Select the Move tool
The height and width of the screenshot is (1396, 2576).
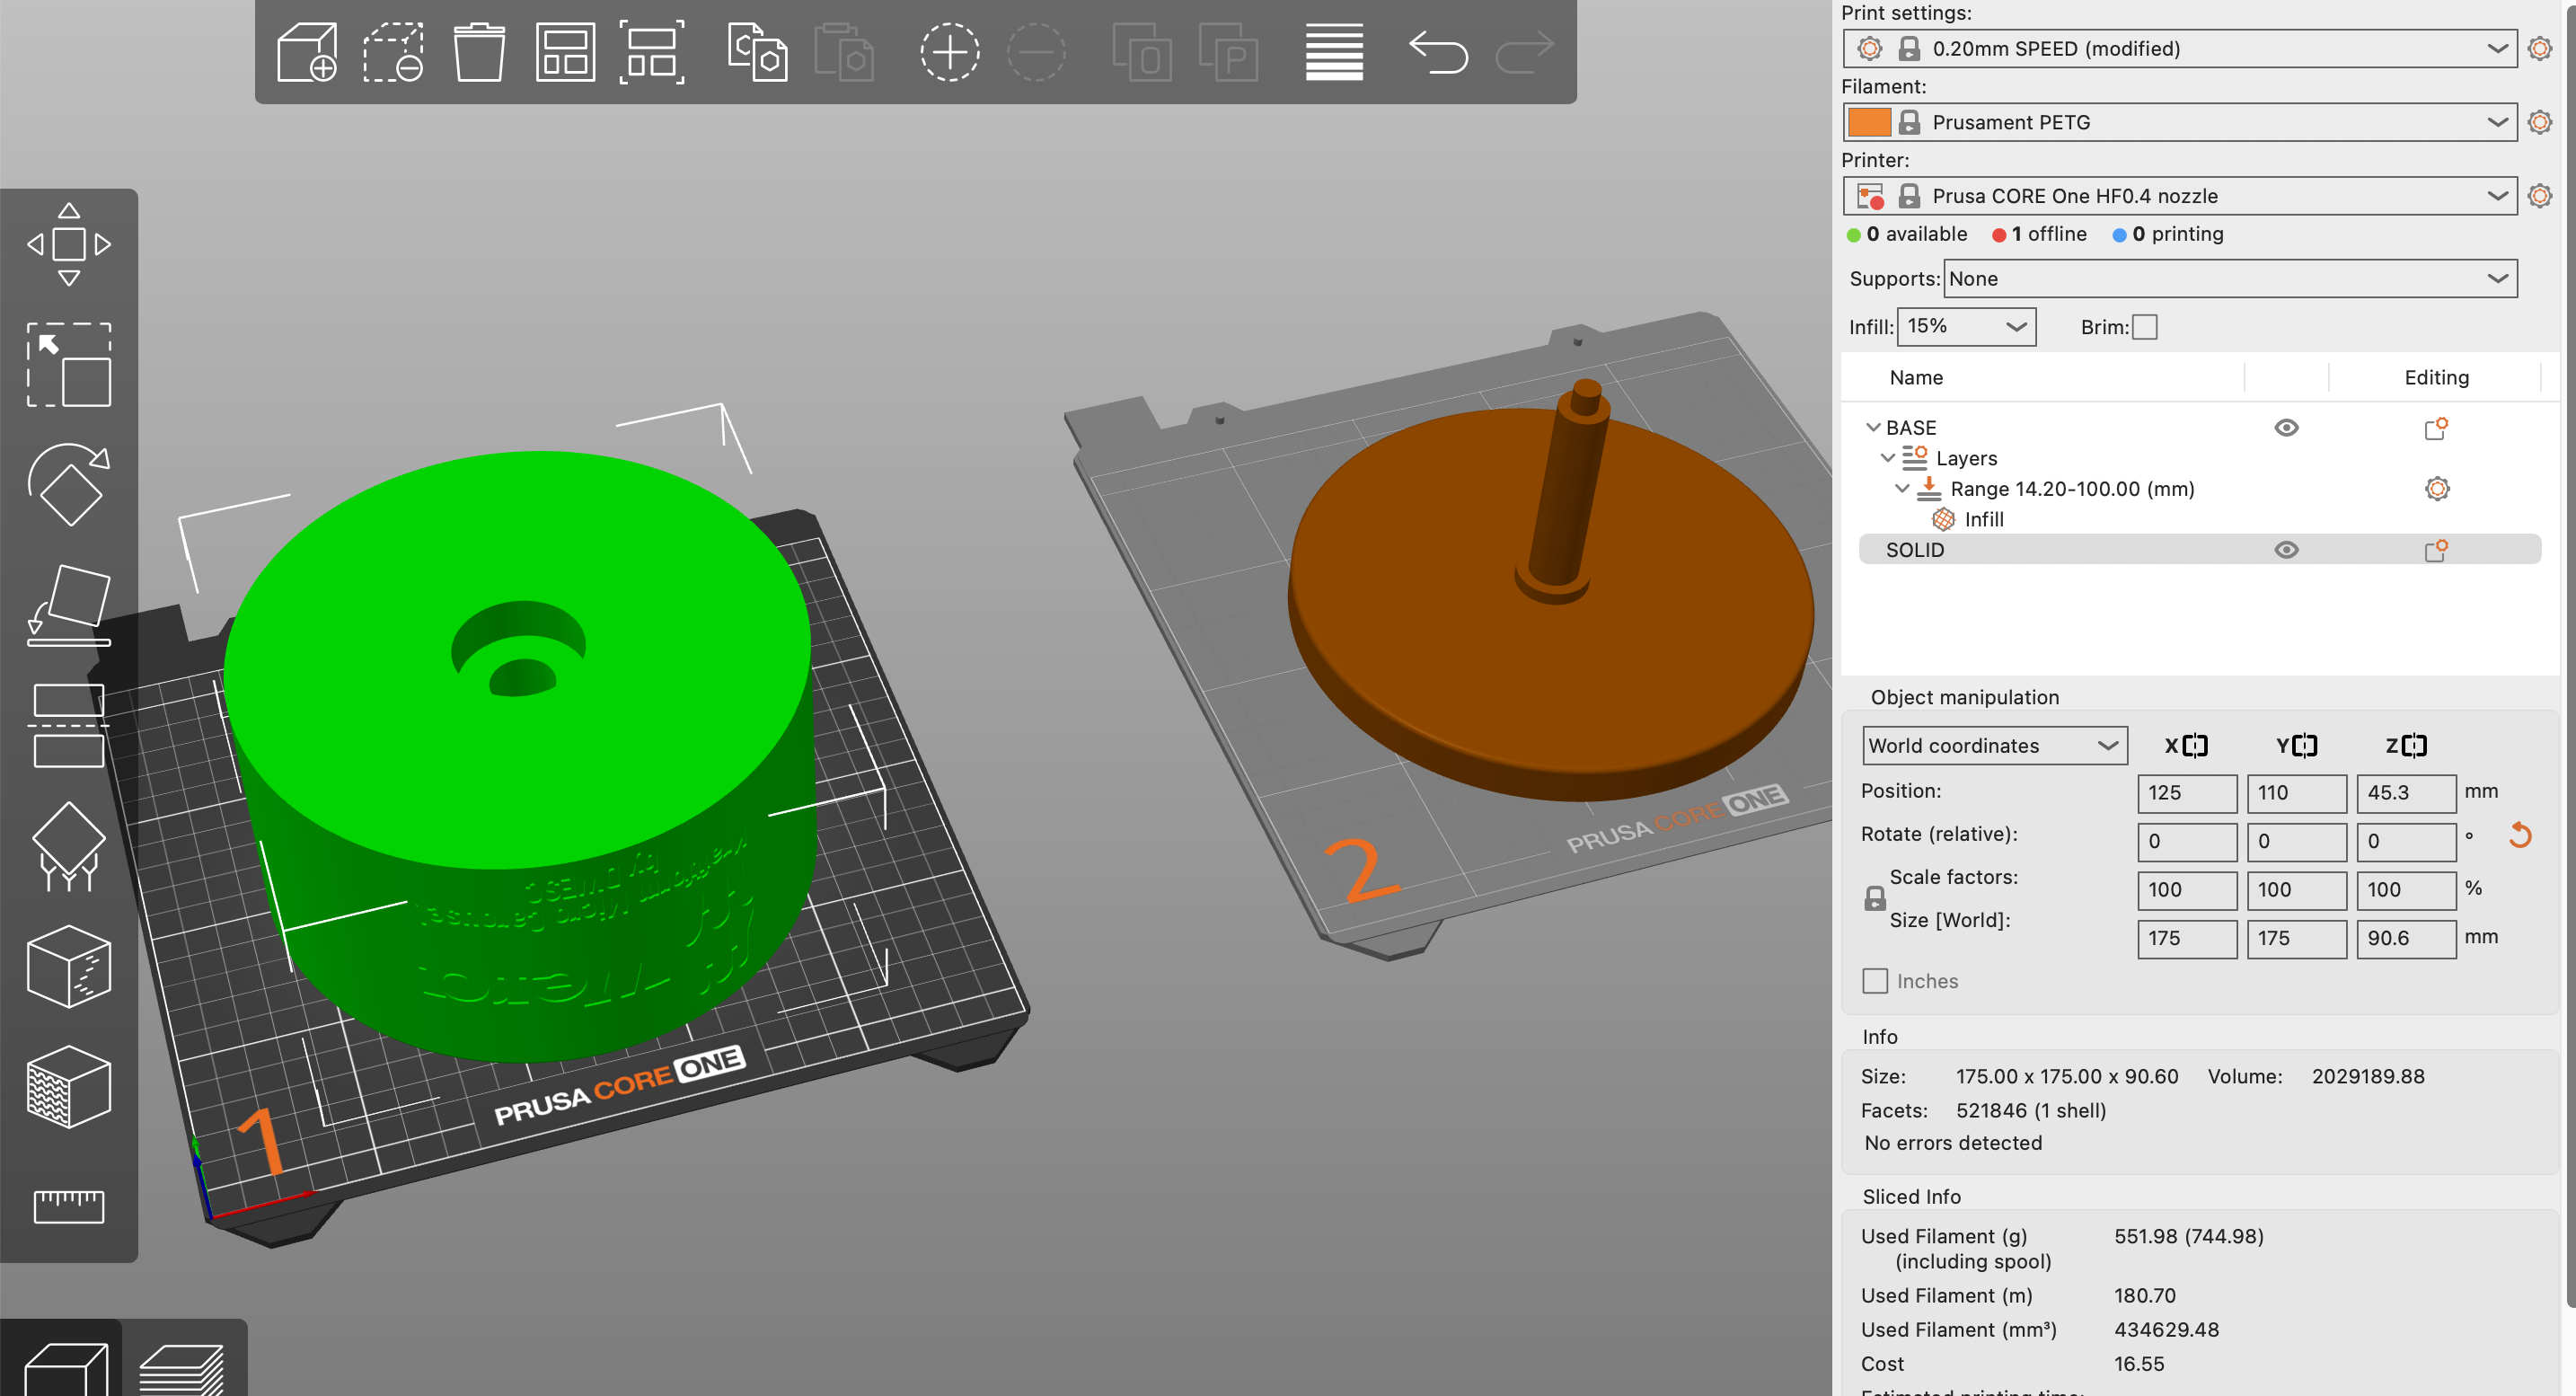[x=68, y=244]
